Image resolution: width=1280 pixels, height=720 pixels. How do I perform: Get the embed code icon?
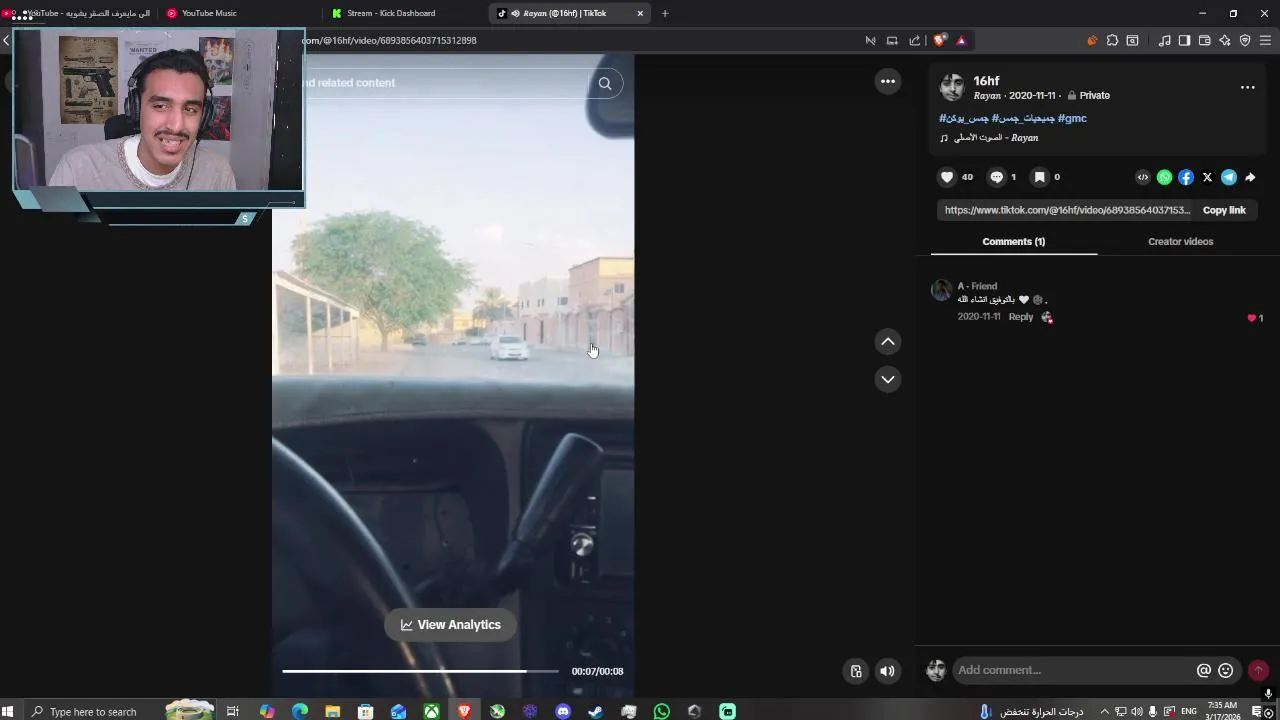point(1143,177)
